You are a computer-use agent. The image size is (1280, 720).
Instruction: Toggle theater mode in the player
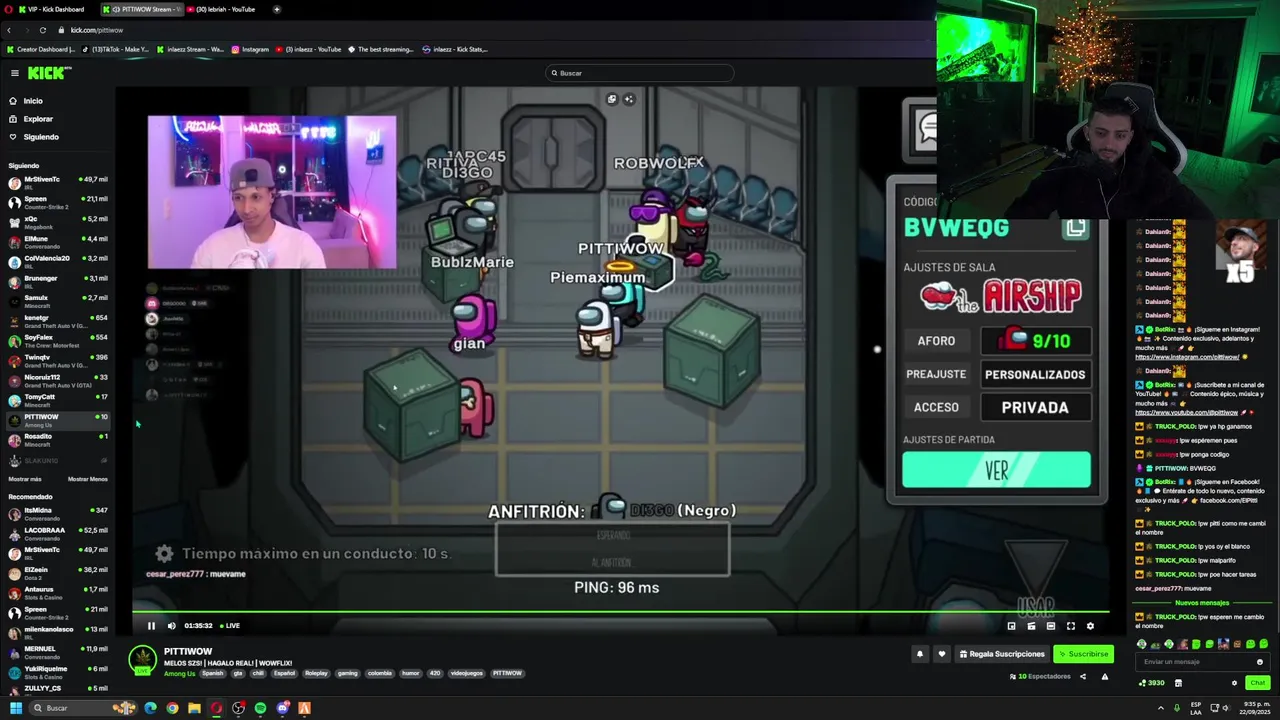[1050, 626]
